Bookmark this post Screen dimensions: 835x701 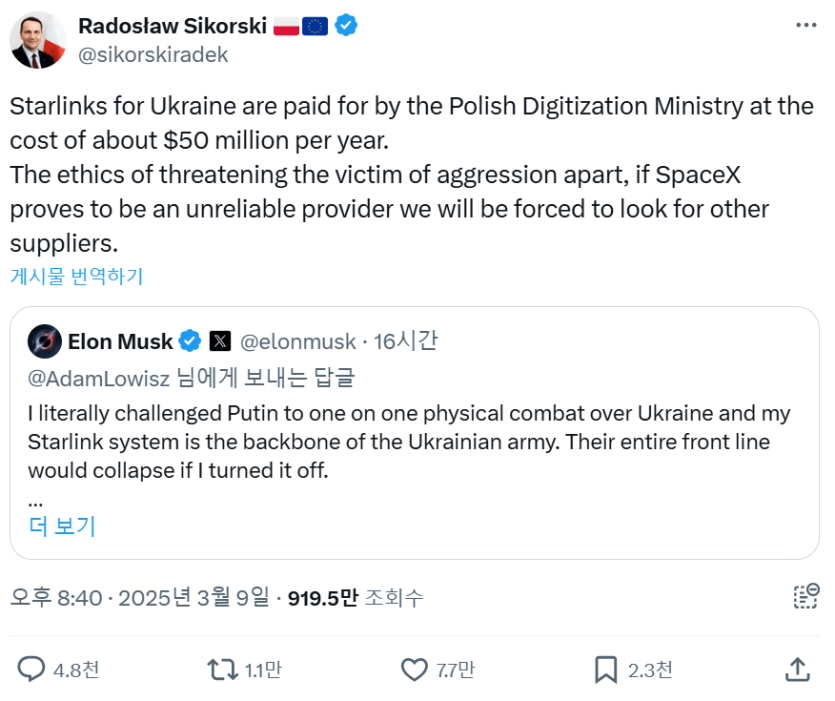[605, 669]
